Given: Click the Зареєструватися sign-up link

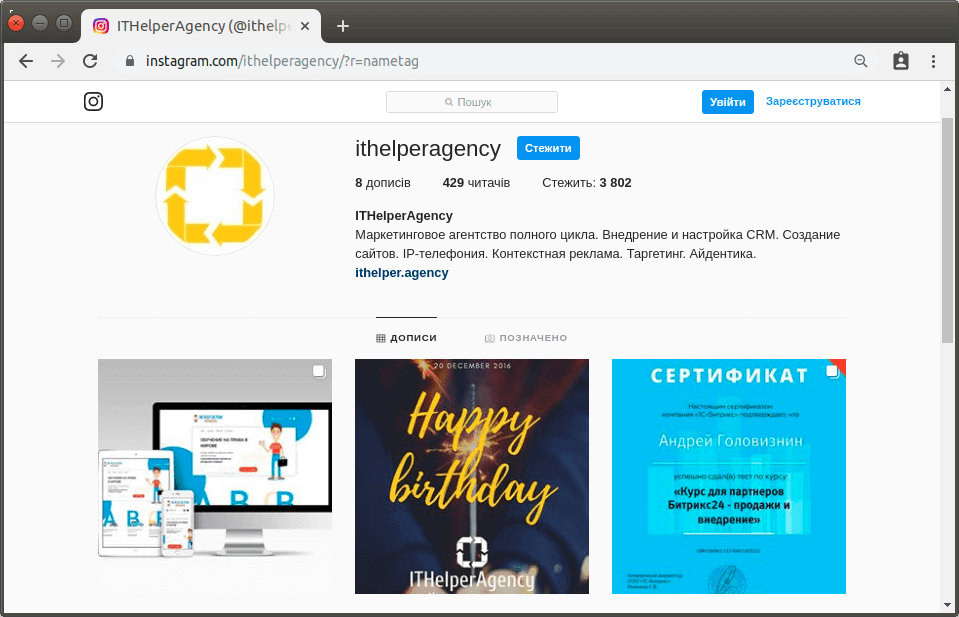Looking at the screenshot, I should (x=813, y=102).
